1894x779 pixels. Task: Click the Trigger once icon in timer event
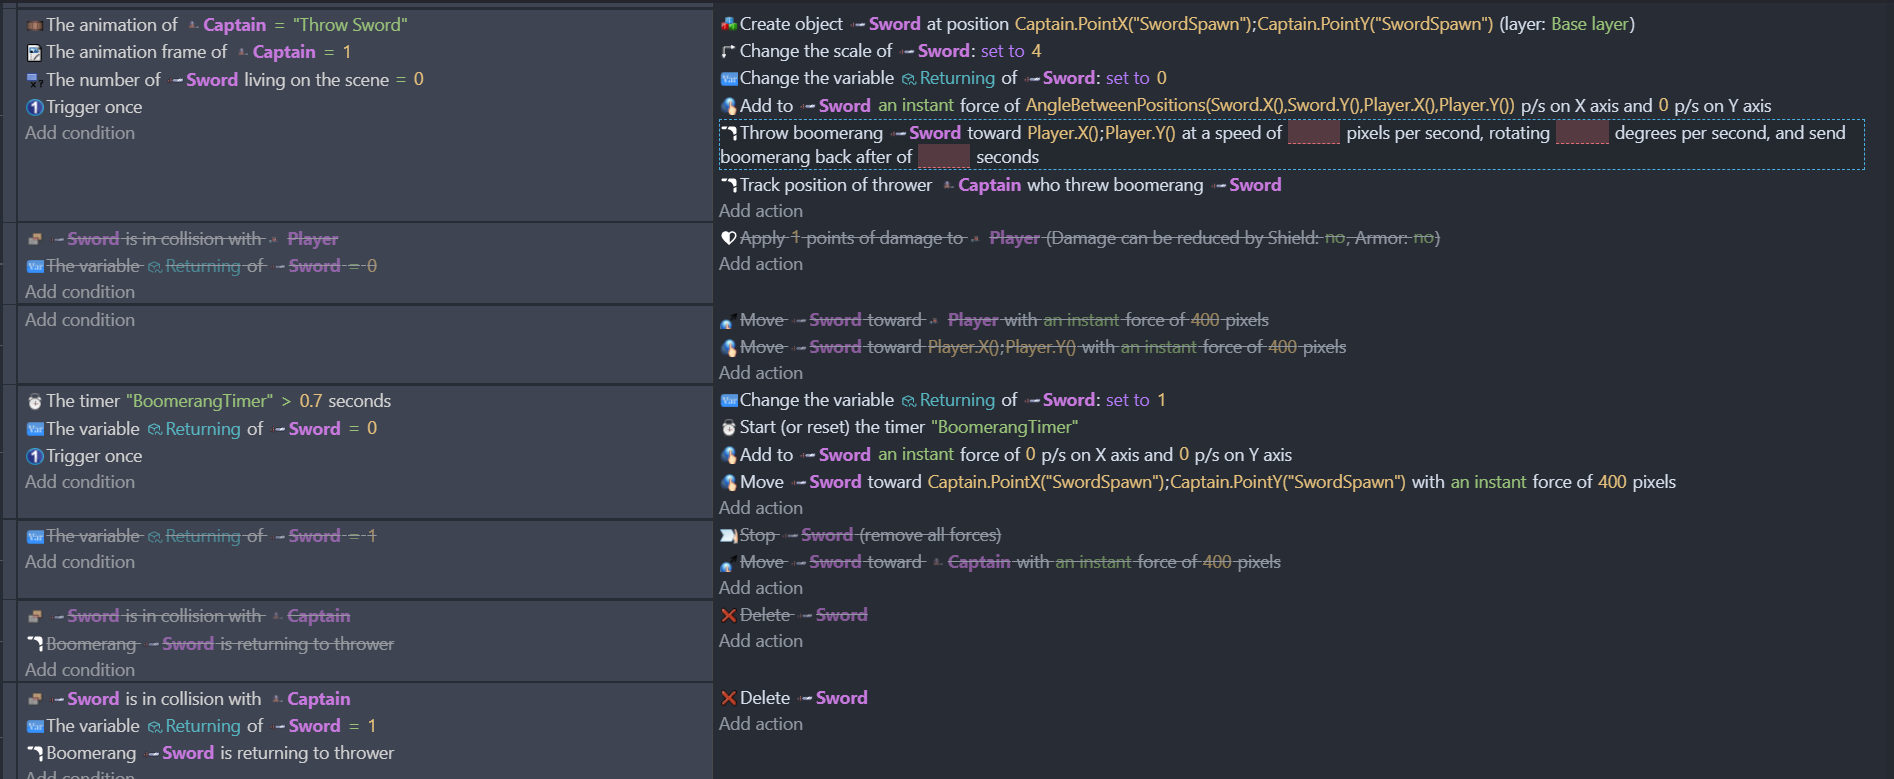[x=35, y=456]
